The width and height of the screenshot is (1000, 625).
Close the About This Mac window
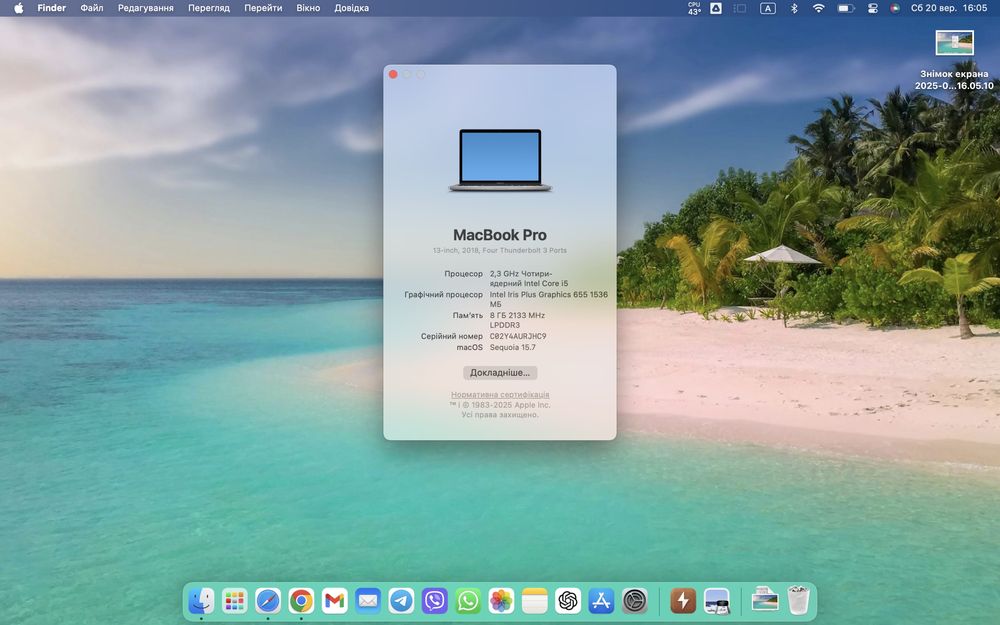393,75
